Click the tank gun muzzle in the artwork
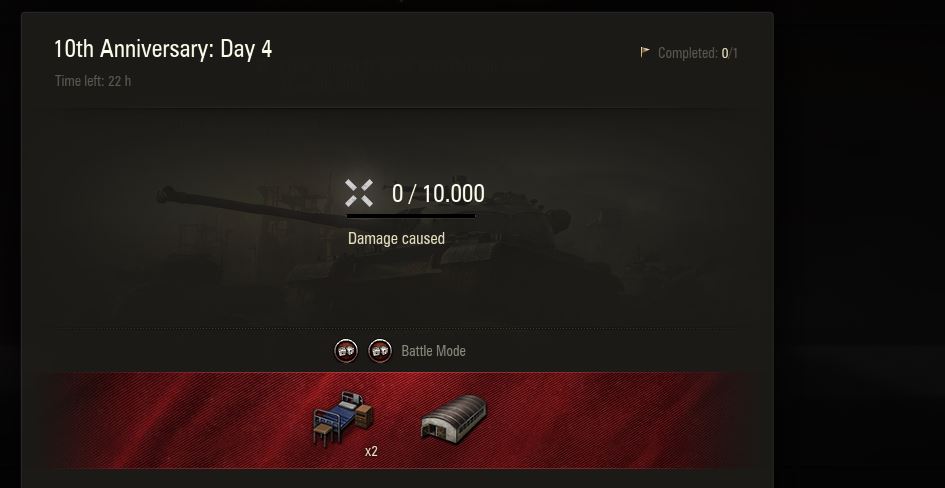The image size is (945, 488). coord(167,195)
